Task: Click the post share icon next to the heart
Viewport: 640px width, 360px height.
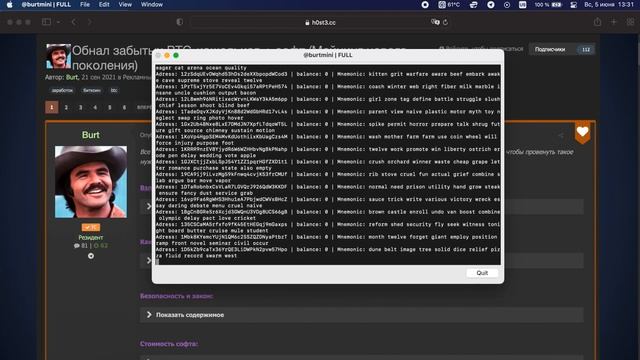Action: [561, 136]
